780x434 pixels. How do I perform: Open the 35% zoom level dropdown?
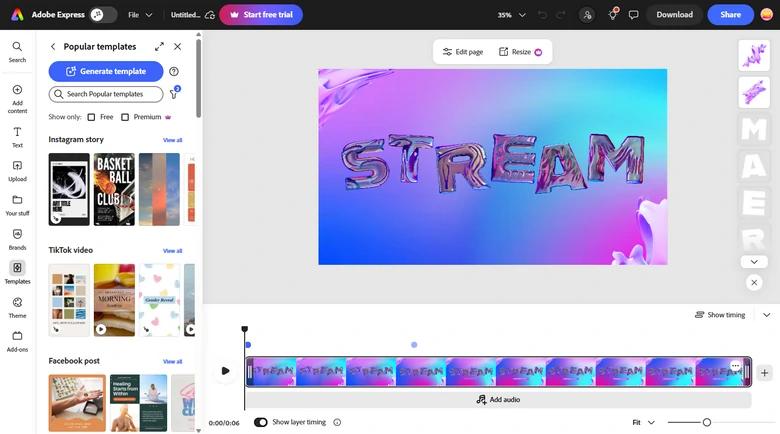pyautogui.click(x=512, y=15)
